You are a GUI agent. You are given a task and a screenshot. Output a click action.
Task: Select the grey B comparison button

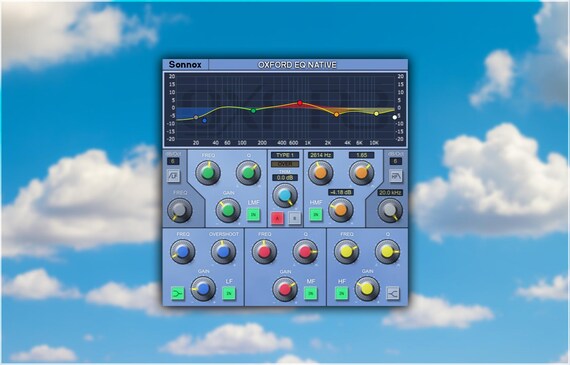click(x=295, y=218)
